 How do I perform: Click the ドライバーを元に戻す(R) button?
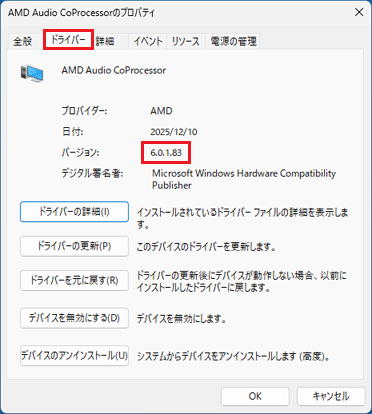pos(74,280)
